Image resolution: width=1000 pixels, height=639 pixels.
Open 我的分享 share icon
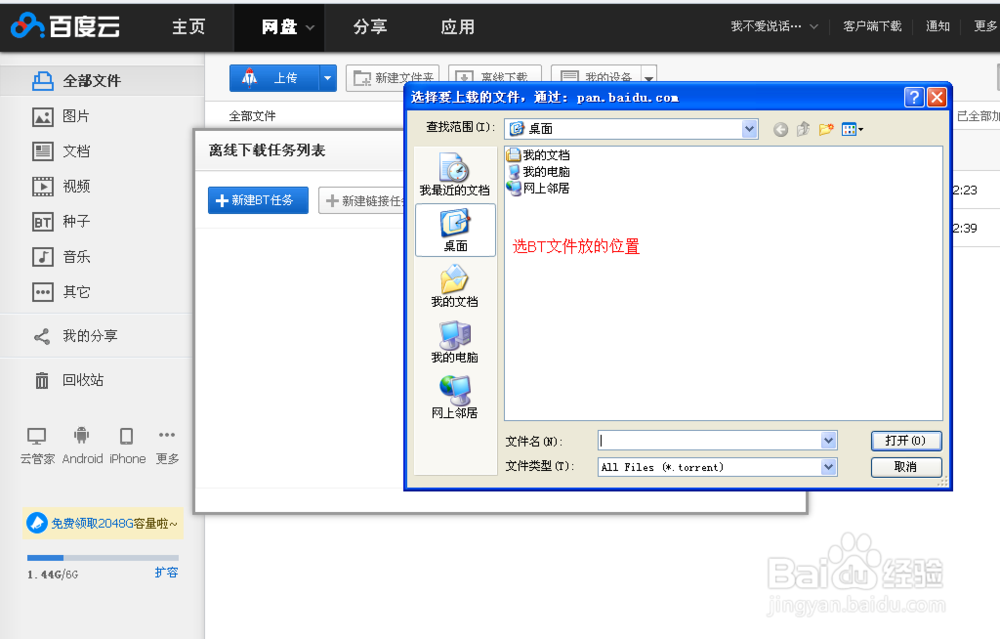tap(42, 336)
